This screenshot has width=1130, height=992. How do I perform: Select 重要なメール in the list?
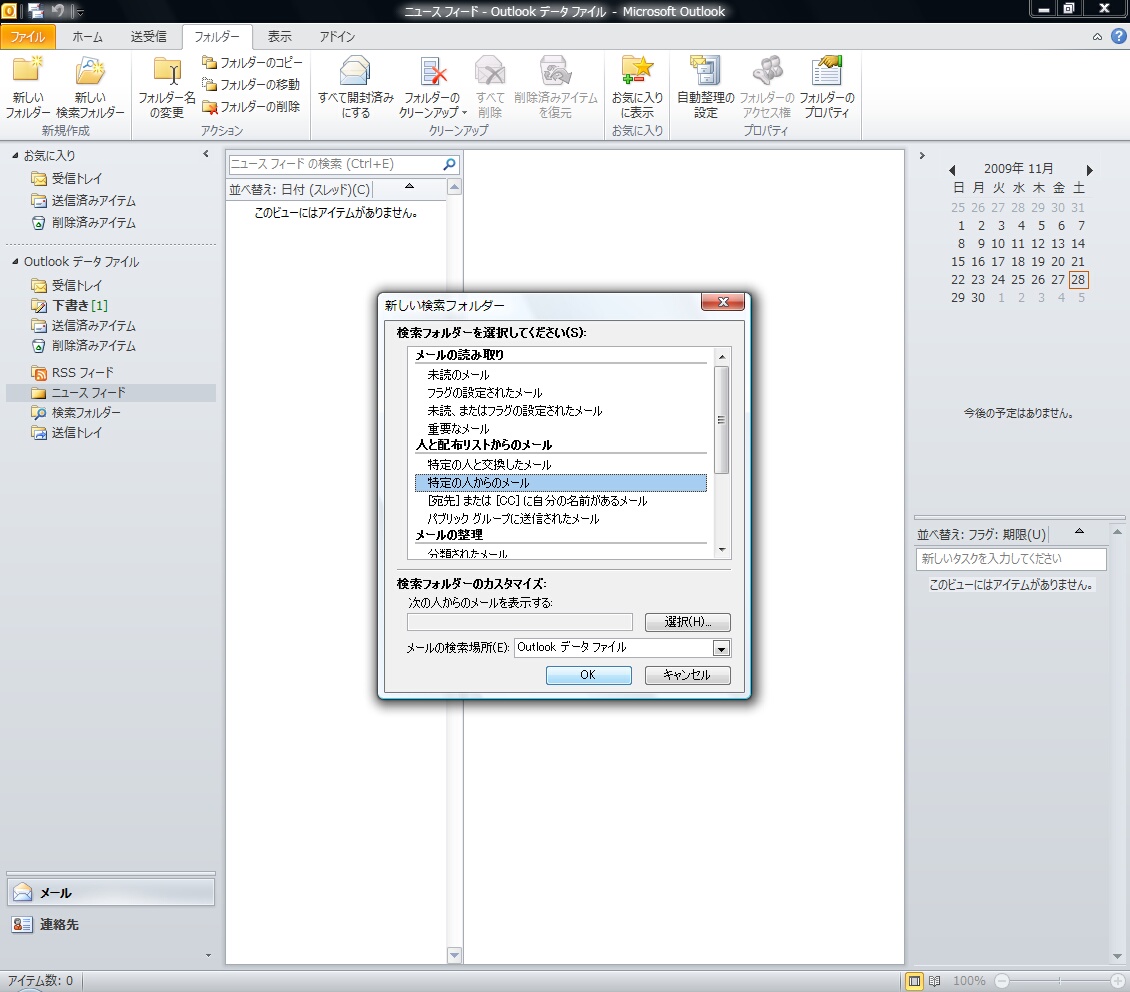(x=458, y=429)
